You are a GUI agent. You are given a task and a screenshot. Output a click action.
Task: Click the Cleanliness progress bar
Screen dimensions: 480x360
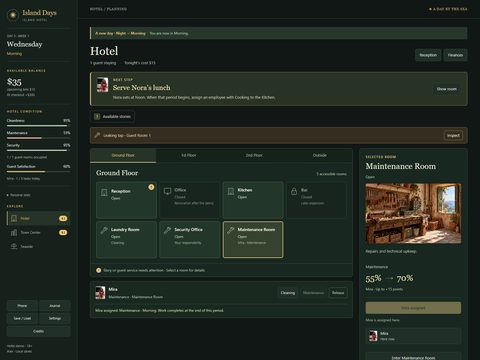pyautogui.click(x=39, y=126)
